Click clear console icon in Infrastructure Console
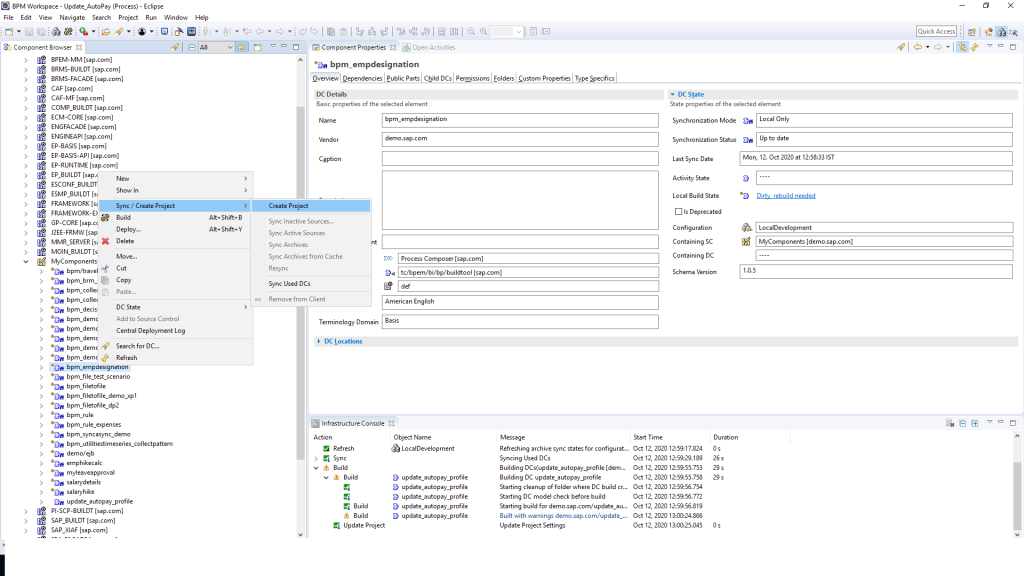Viewport: 1024px width, 576px height. pyautogui.click(x=950, y=423)
